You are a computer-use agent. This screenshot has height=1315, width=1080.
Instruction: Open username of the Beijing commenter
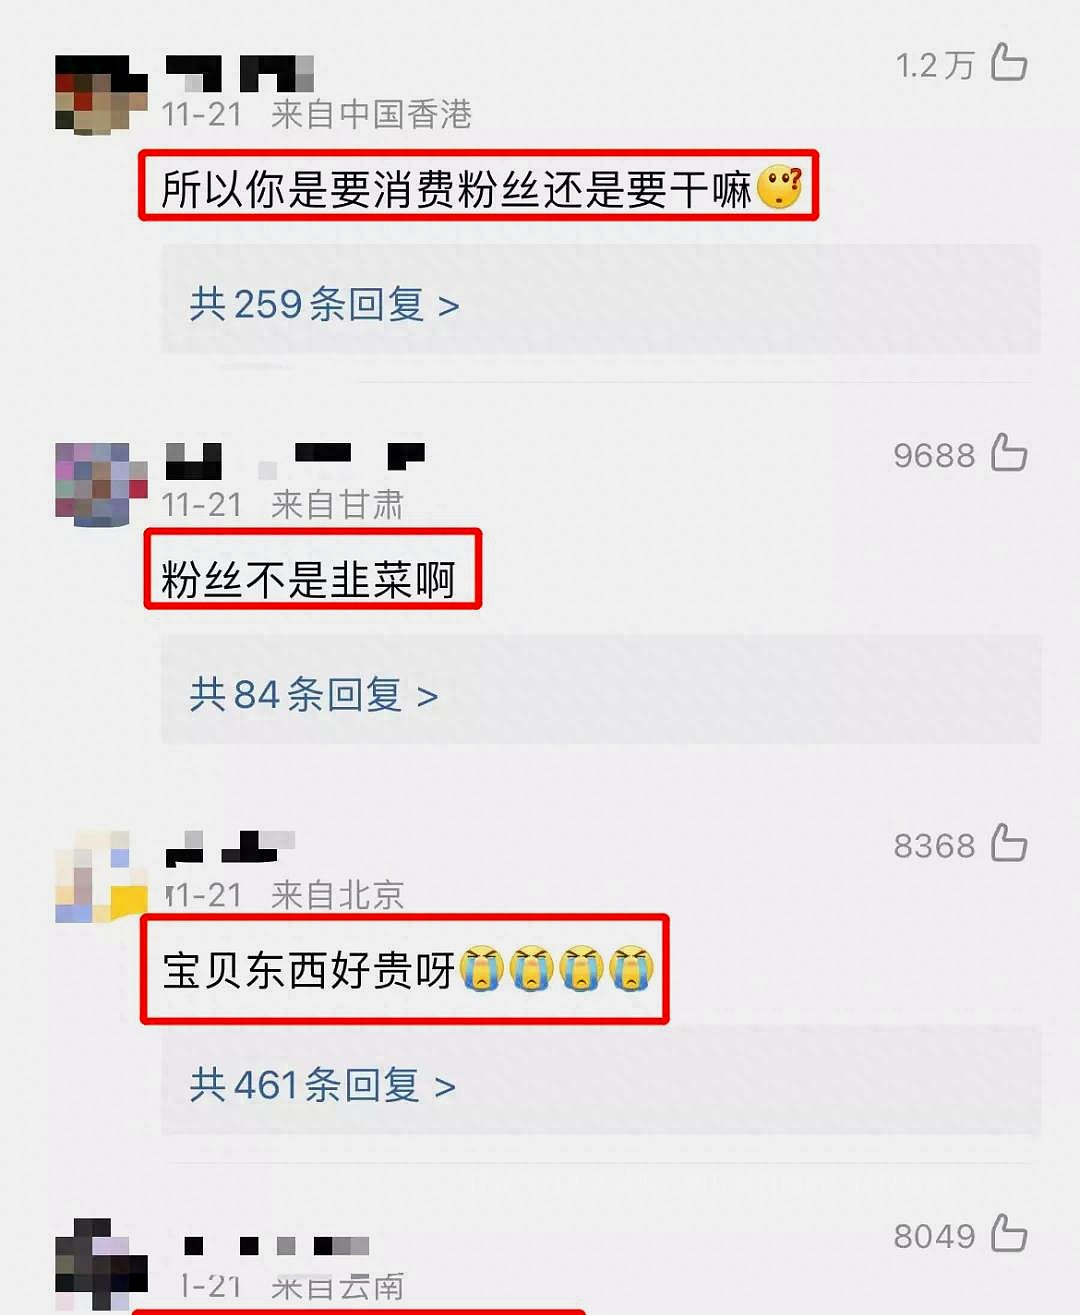[x=230, y=847]
